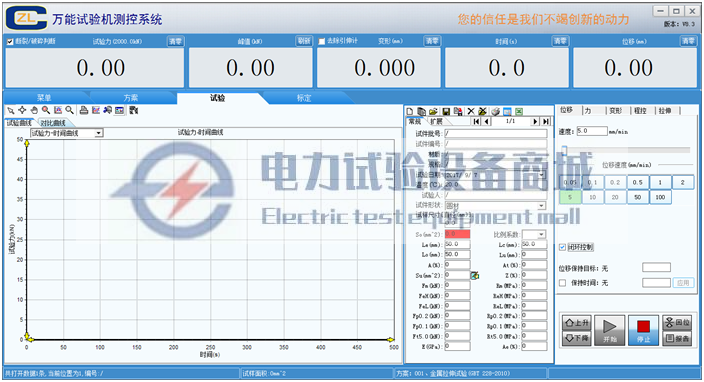Open the 比例系数 dropdown
The height and width of the screenshot is (382, 704).
pyautogui.click(x=542, y=234)
